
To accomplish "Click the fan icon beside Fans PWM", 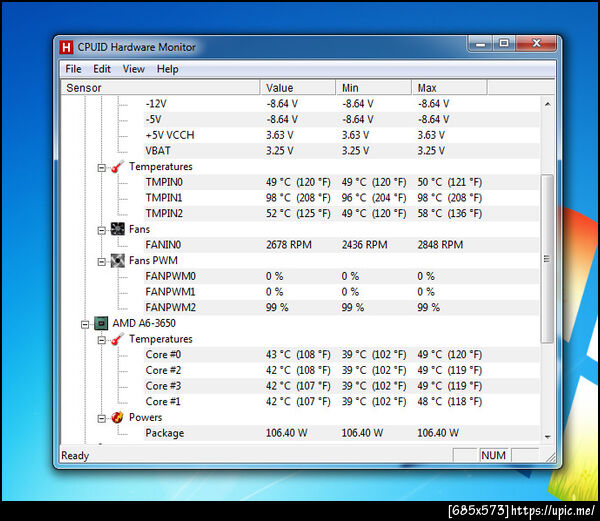I will coord(117,260).
